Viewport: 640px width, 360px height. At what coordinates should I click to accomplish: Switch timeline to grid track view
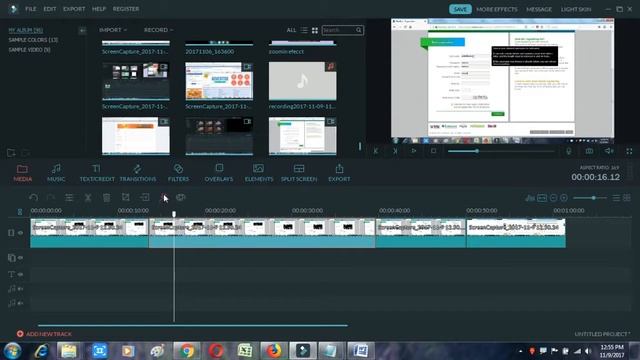(627, 198)
